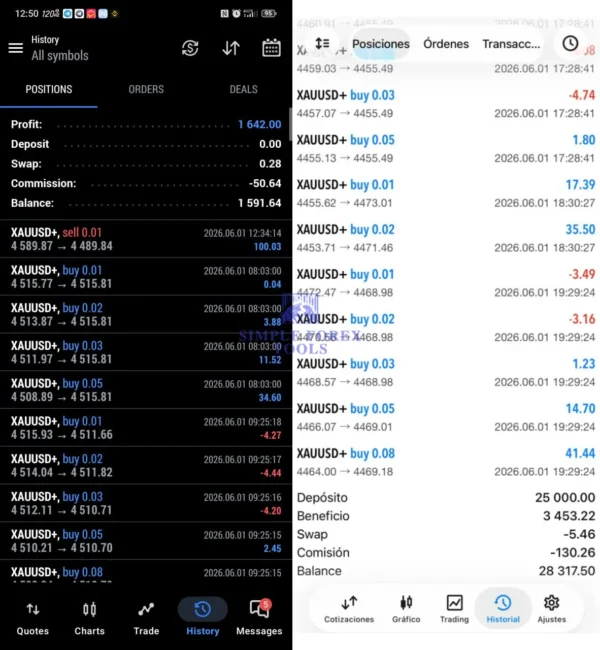Tap the alarm clock status bar icon

click(x=236, y=14)
